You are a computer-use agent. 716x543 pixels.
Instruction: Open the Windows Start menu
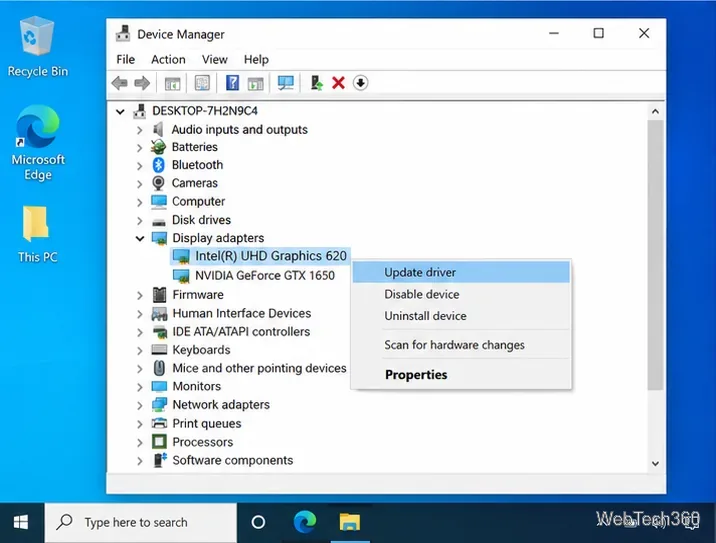[21, 522]
